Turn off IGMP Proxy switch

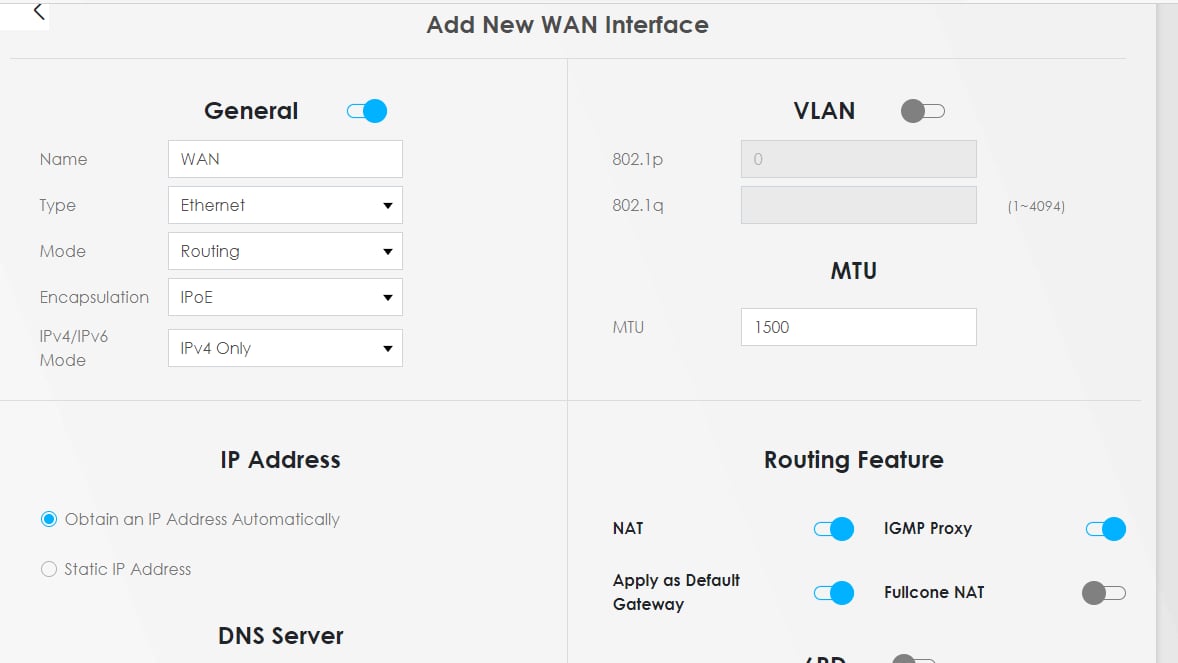[1105, 529]
